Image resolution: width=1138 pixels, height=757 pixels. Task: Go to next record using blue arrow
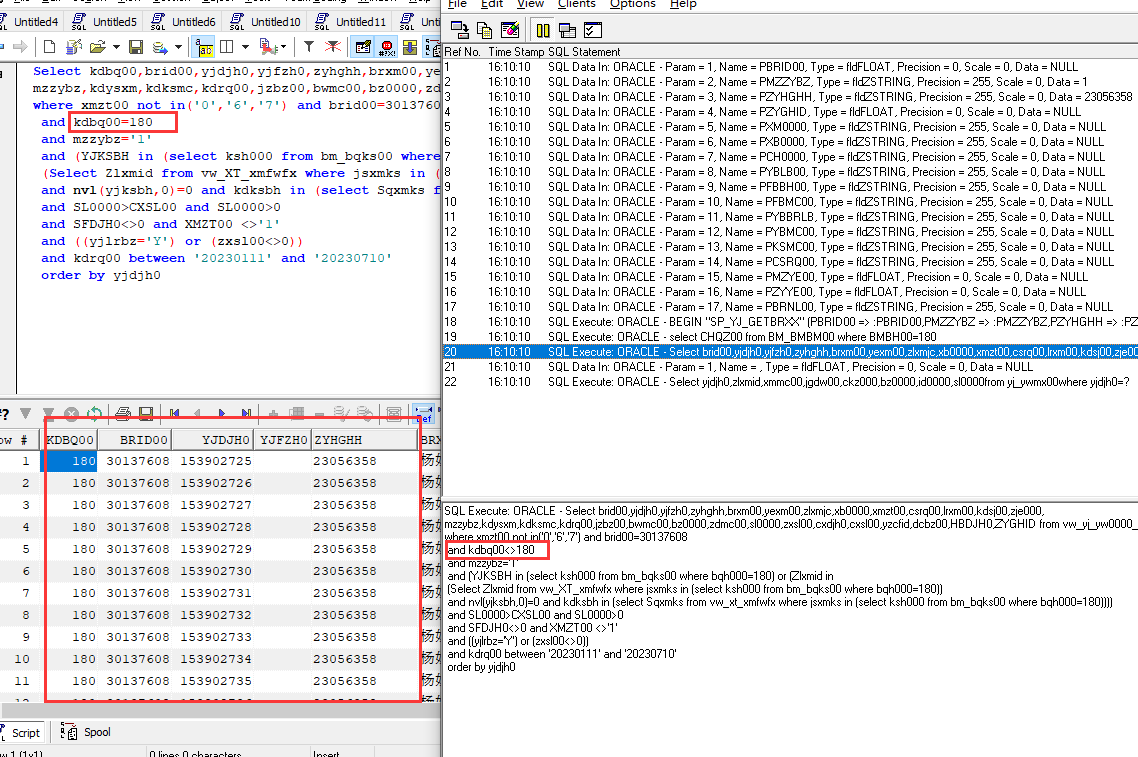point(221,413)
